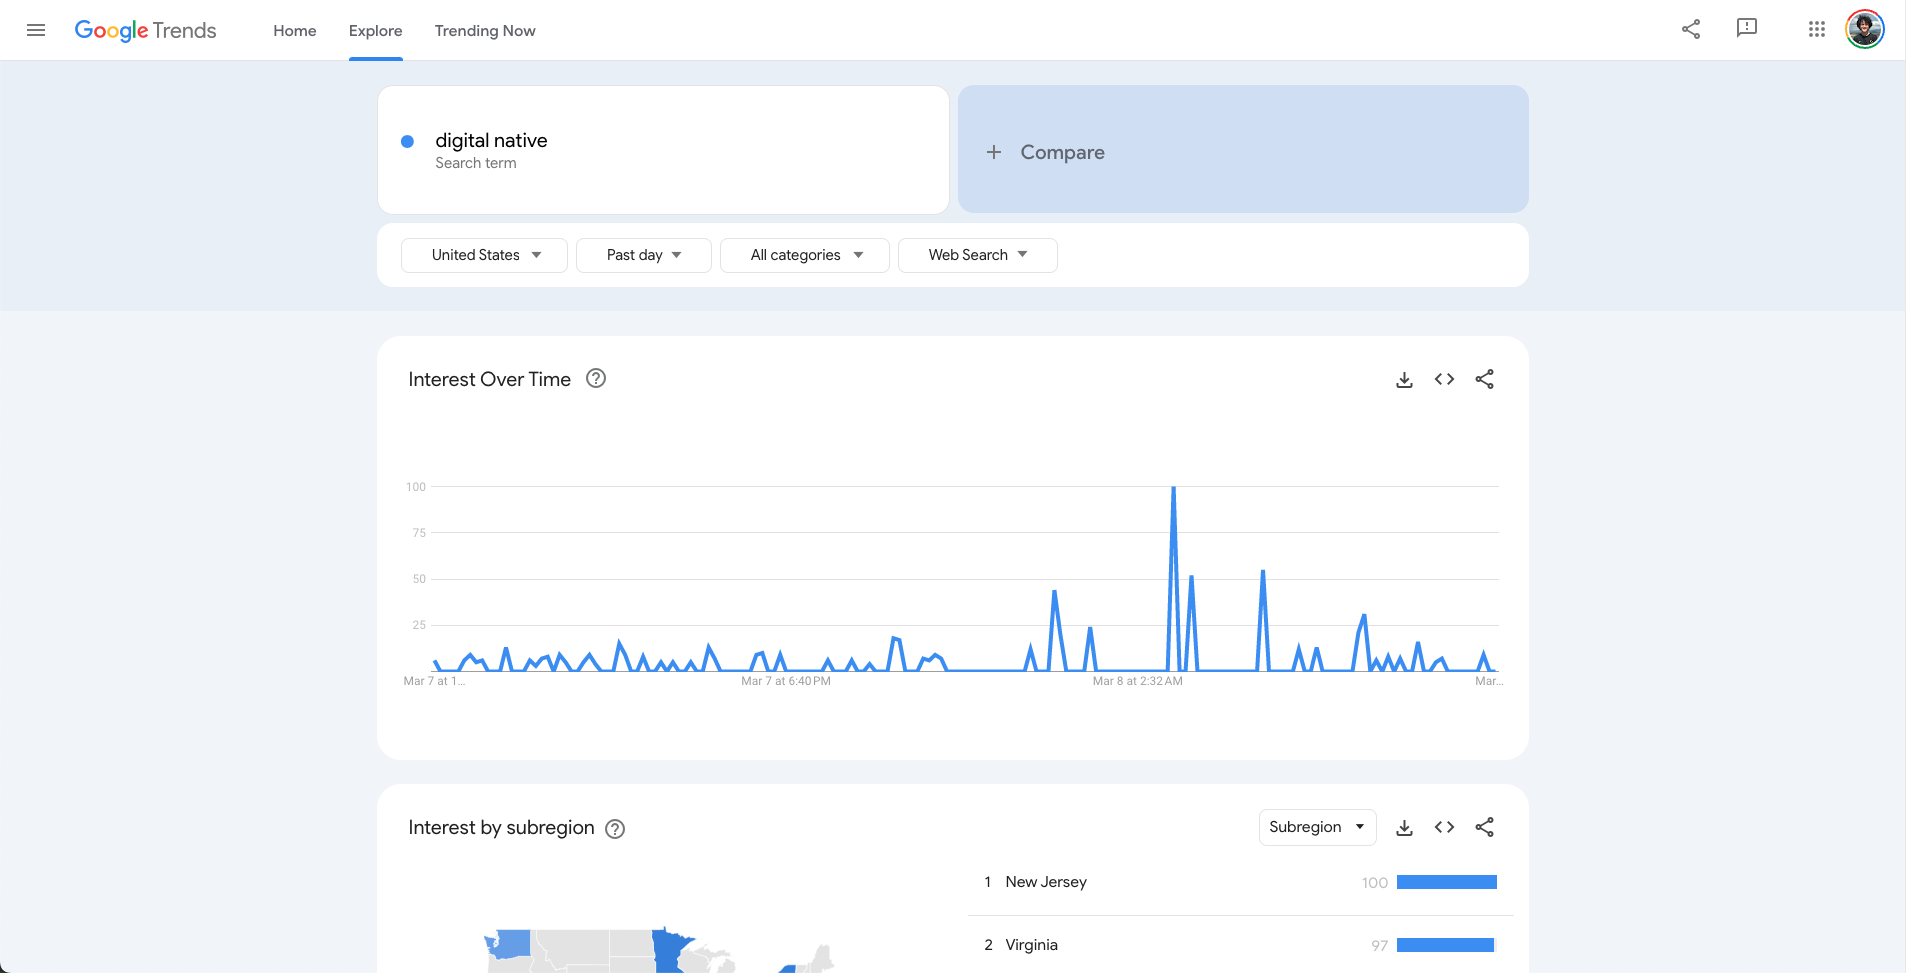The image size is (1906, 973).
Task: Open the send feedback icon
Action: (1746, 28)
